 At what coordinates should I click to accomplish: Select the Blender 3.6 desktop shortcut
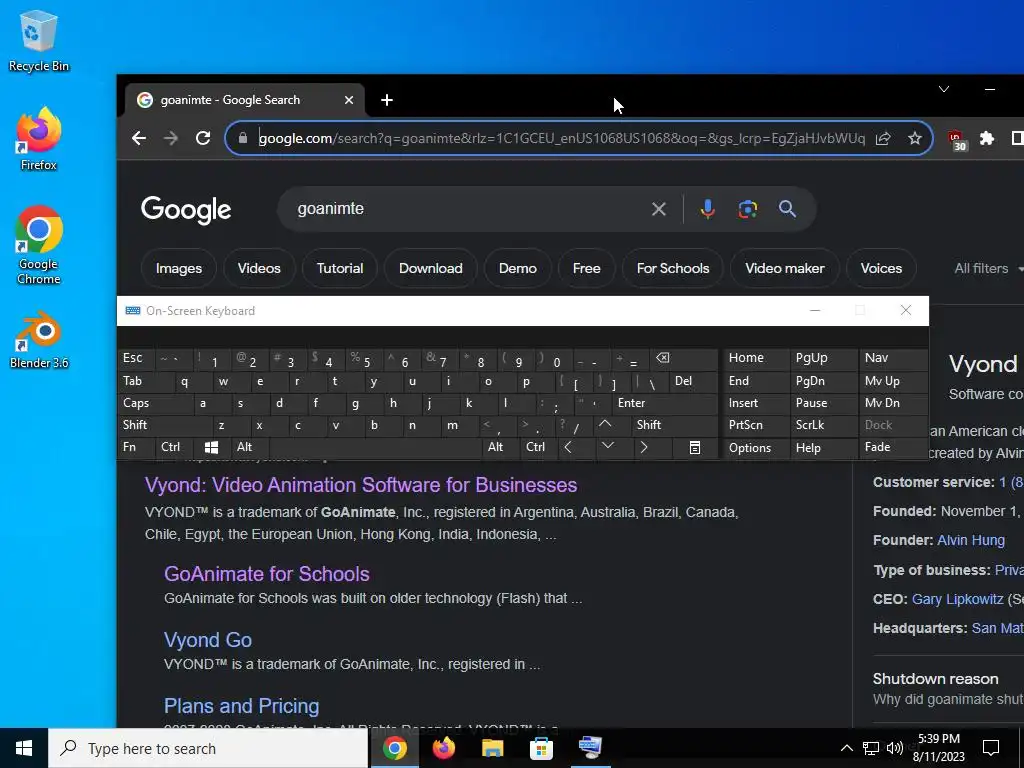tap(39, 340)
